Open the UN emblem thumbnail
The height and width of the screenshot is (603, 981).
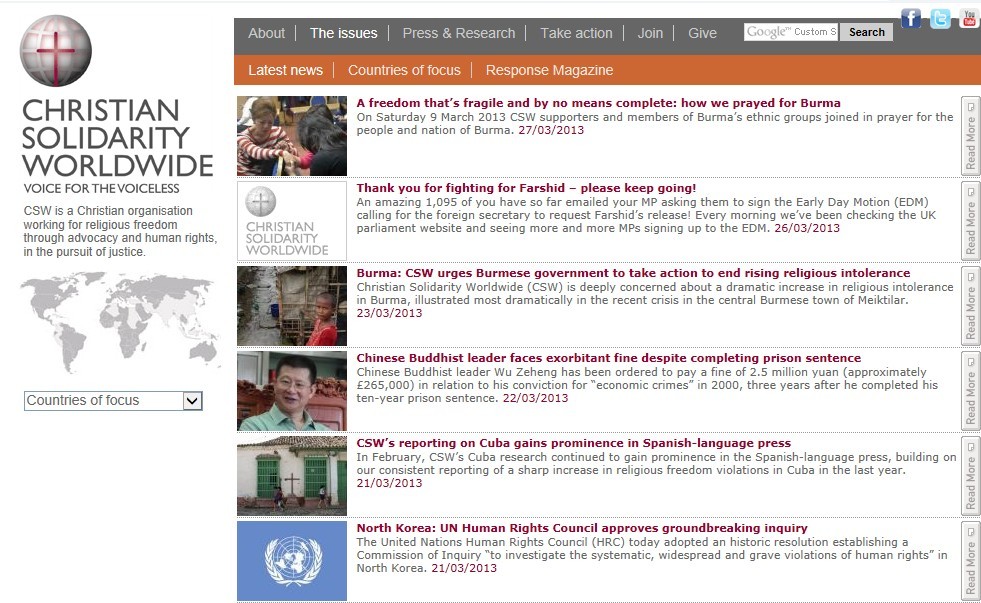click(x=292, y=561)
